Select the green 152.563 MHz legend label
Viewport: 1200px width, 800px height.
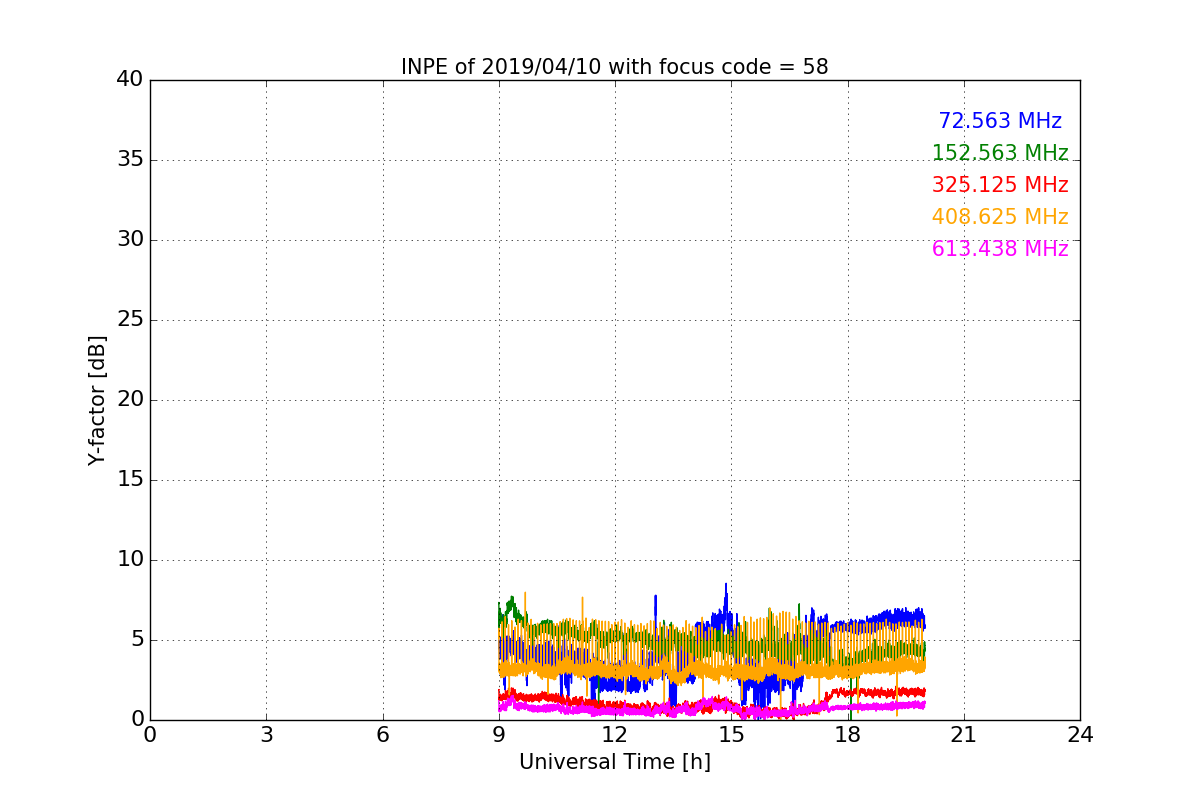tap(1000, 153)
